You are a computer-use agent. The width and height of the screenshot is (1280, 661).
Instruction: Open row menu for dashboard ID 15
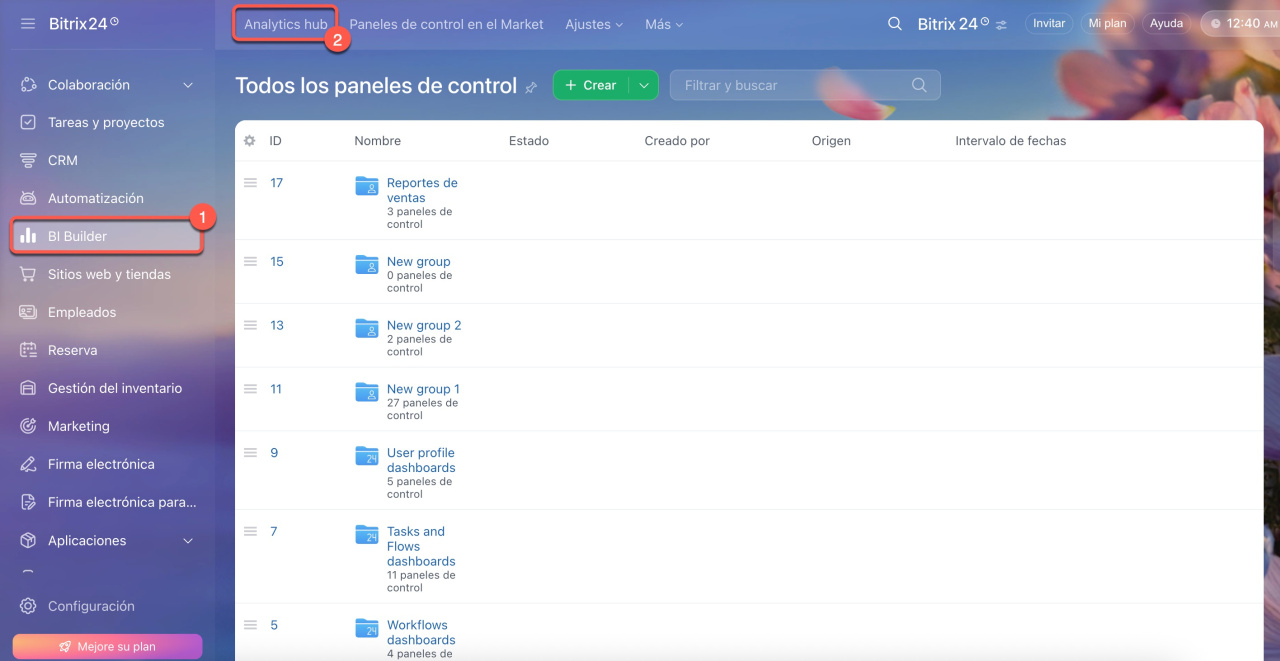click(251, 262)
